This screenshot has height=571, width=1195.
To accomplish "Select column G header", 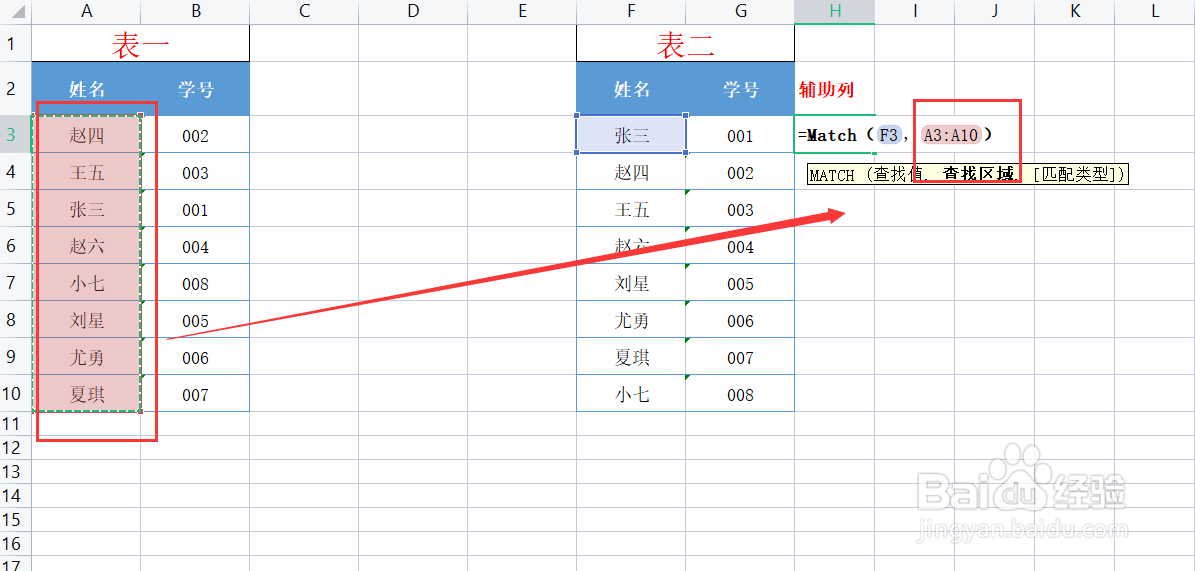I will [x=740, y=11].
